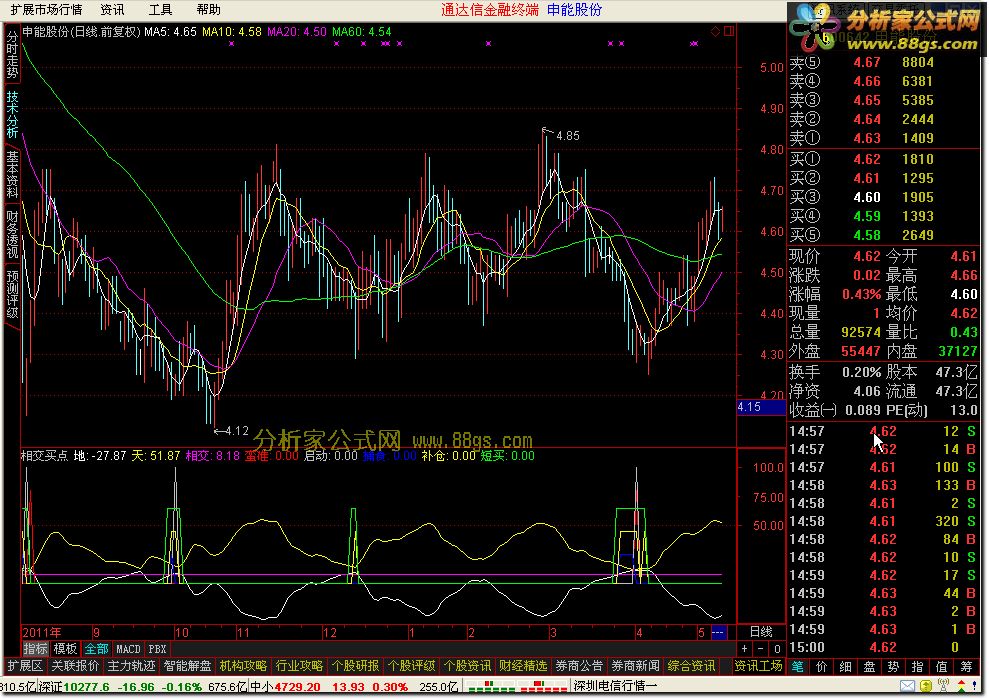989x699 pixels.
Task: Click the 卖① ask row at 4.63
Action: point(883,138)
